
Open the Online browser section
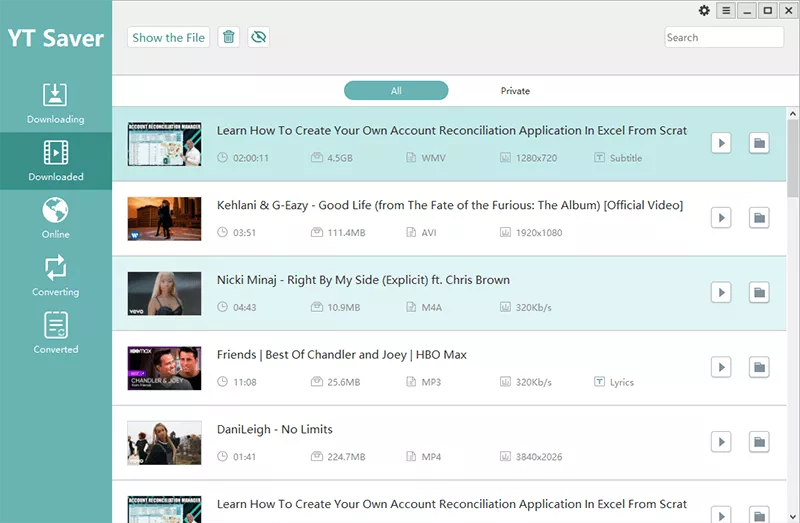click(x=56, y=218)
